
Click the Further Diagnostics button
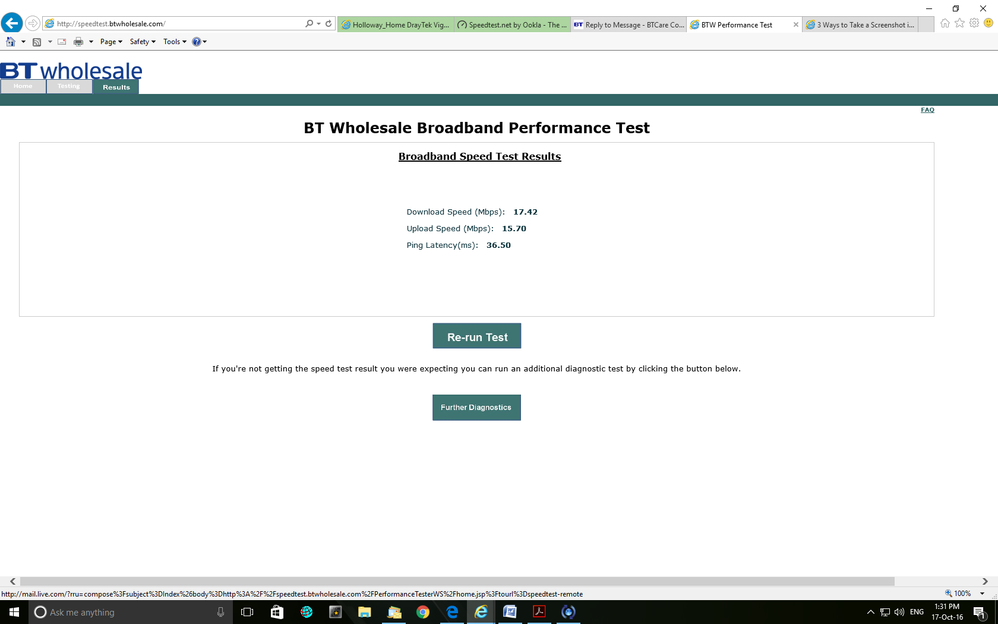477,408
